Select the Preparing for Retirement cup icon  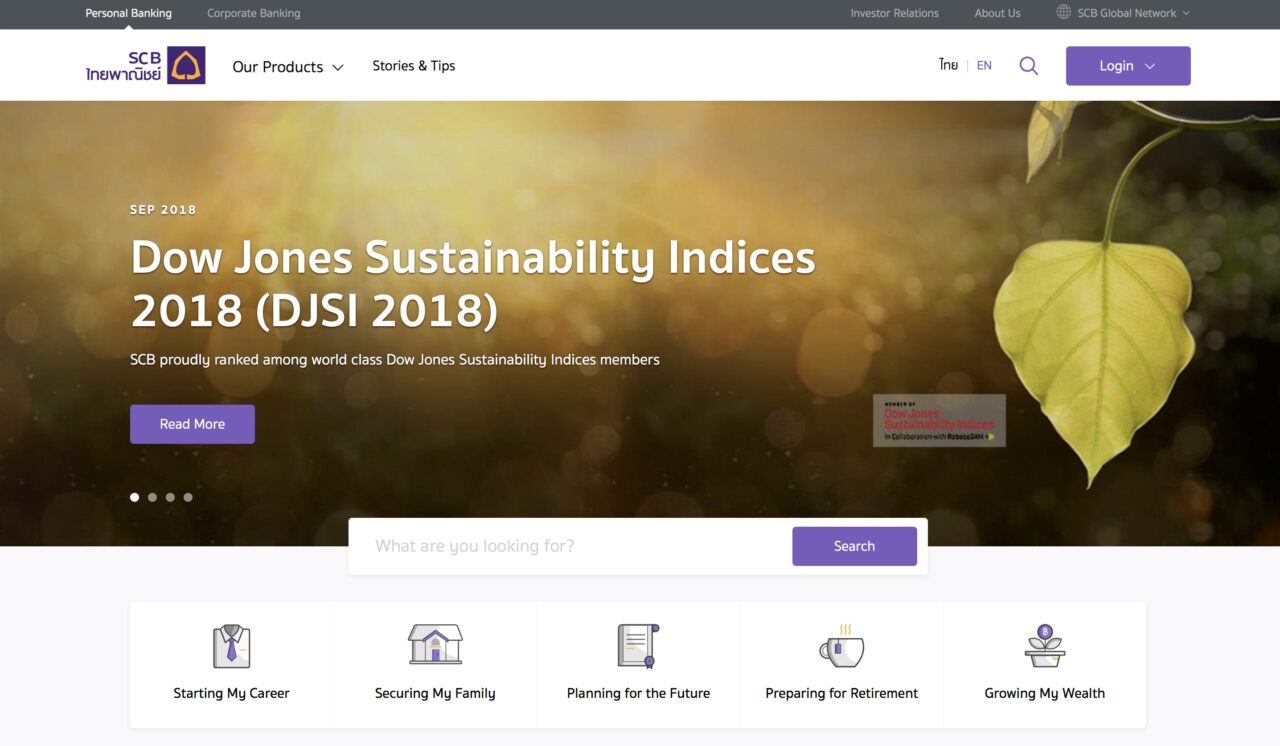(x=841, y=647)
